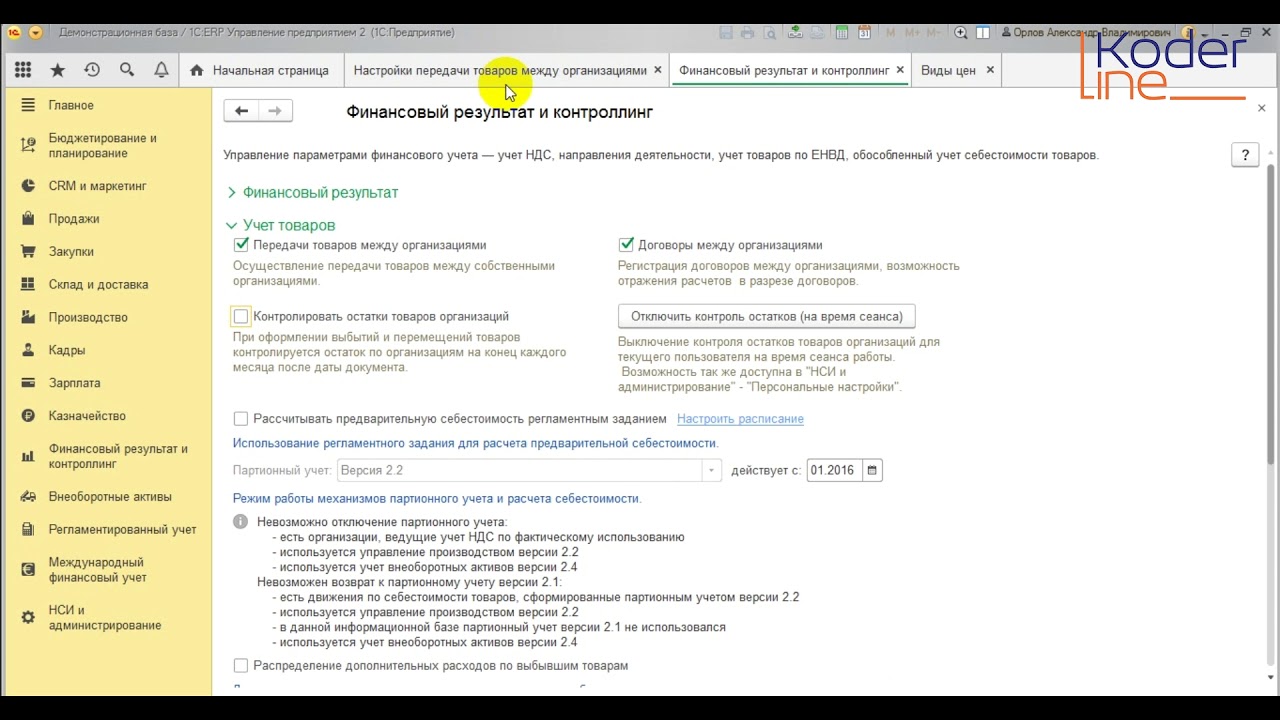This screenshot has width=1280, height=720.
Task: Click the 1C application logo icon
Action: [15, 32]
